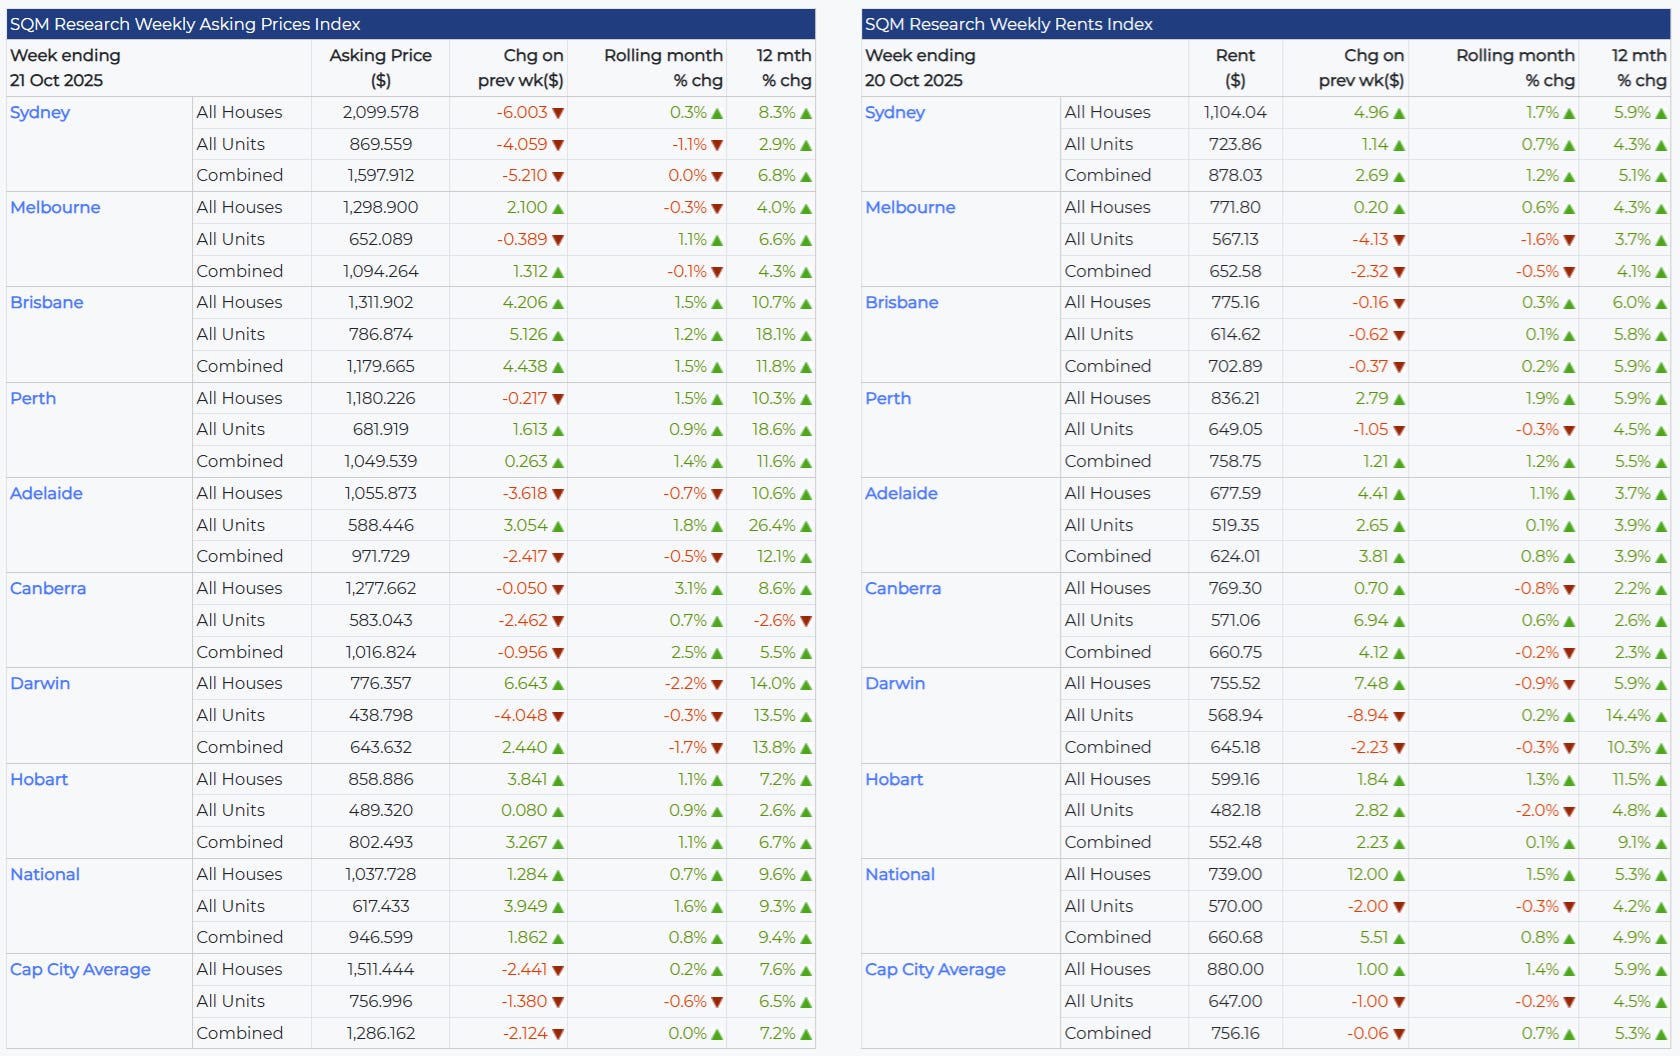Open the Hobart link in Weekly Rents table
This screenshot has height=1056, width=1680.
coord(894,779)
